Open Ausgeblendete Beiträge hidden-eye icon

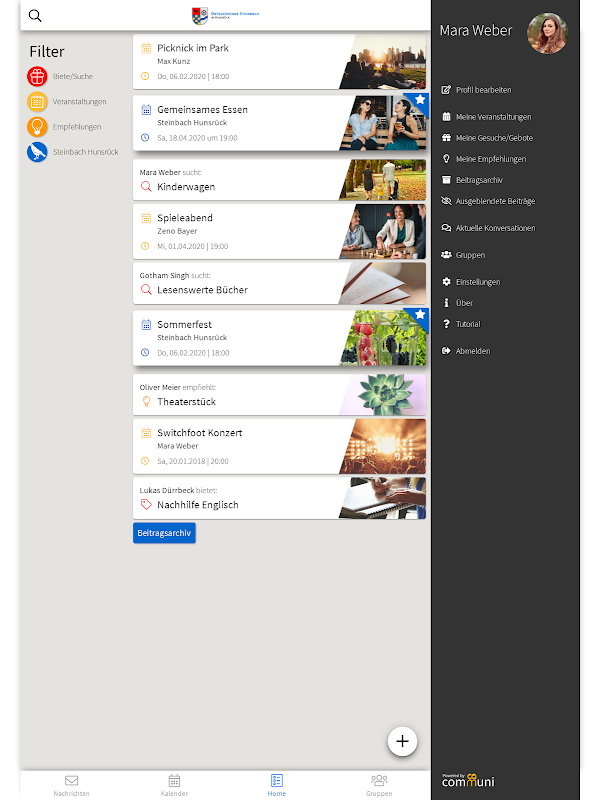446,201
